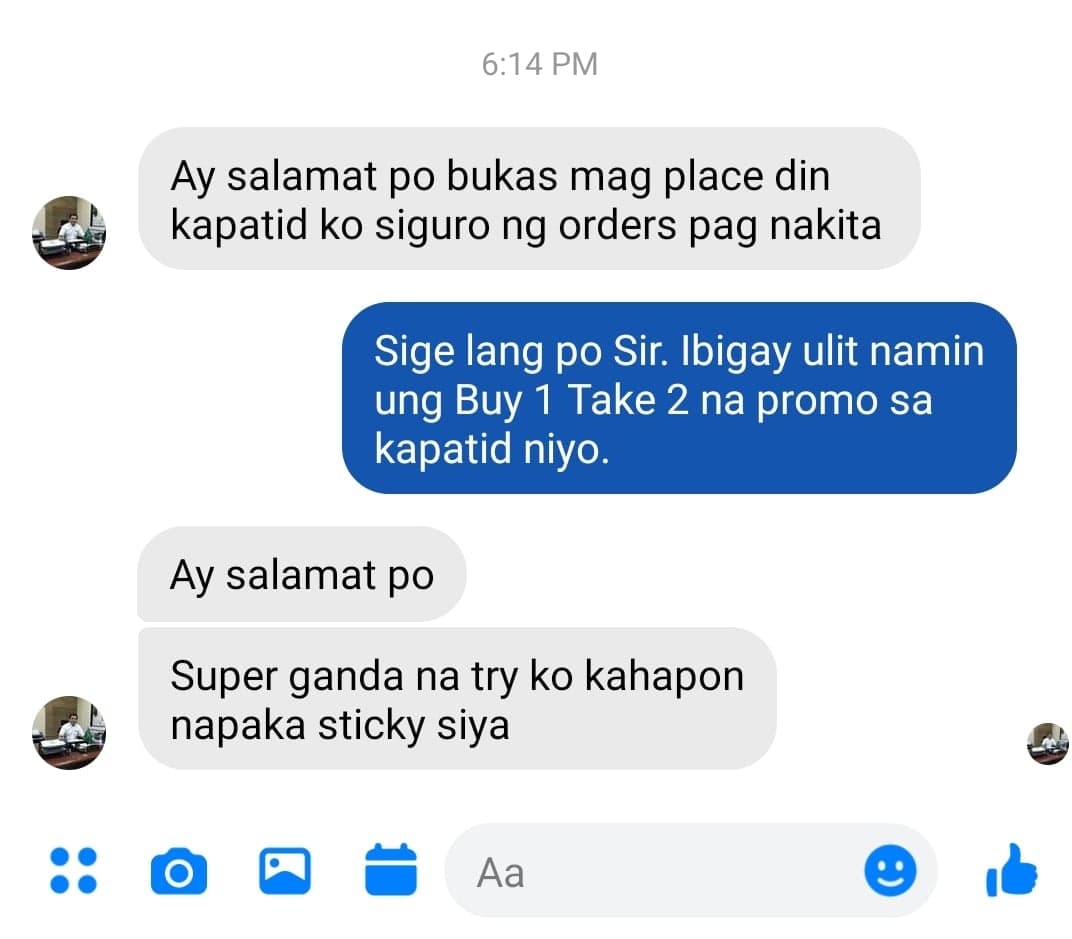This screenshot has width=1072, height=939.
Task: Send a thumbs up like
Action: [x=1011, y=870]
